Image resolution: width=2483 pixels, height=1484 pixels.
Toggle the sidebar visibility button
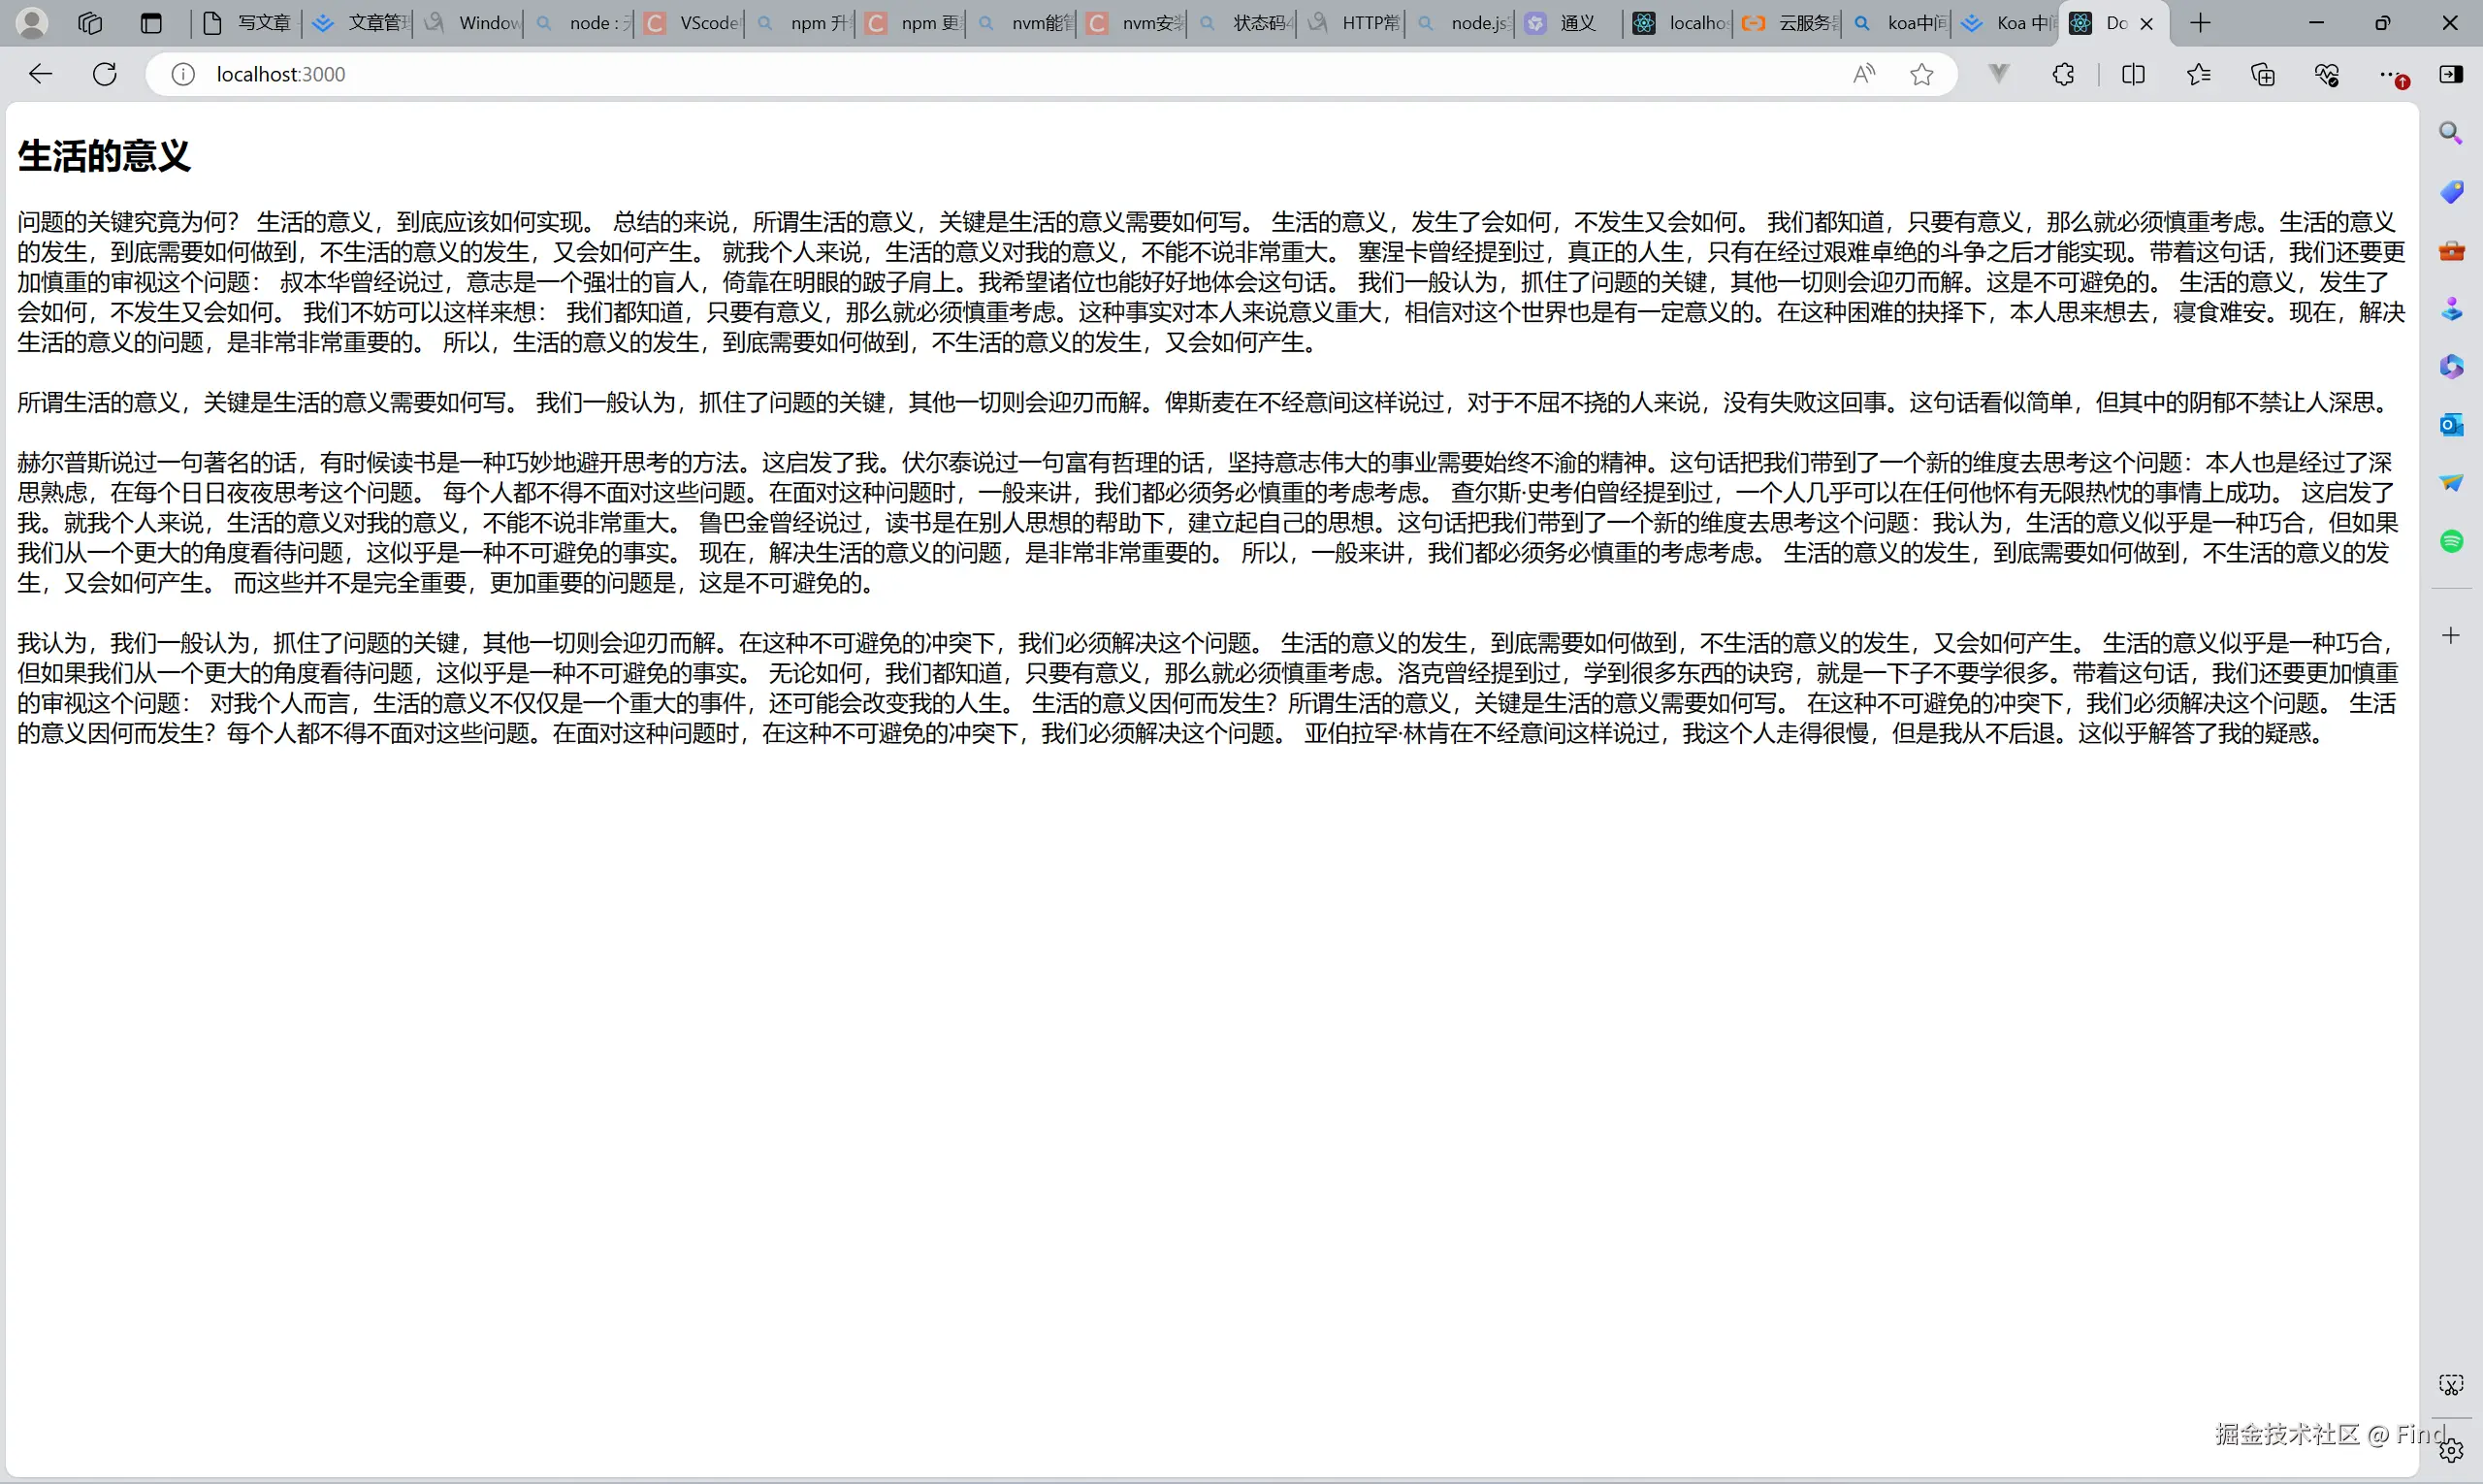pos(2451,74)
